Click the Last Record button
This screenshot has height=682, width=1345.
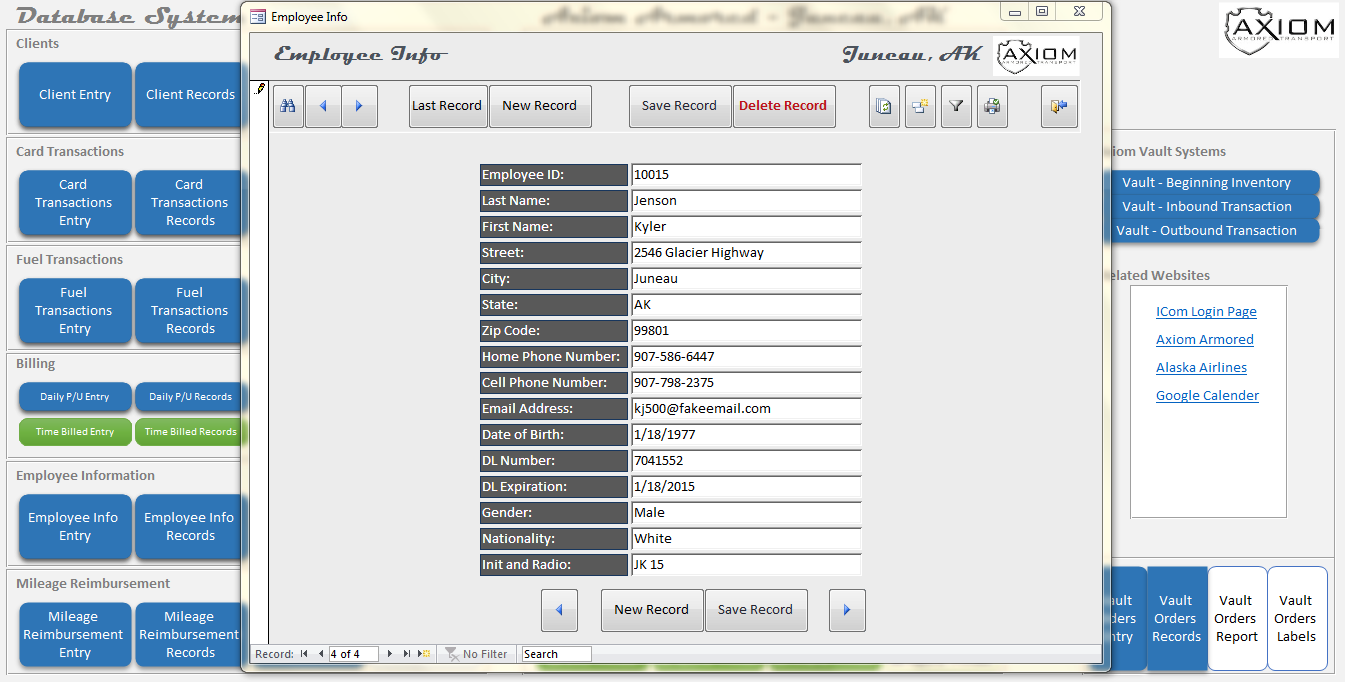448,106
